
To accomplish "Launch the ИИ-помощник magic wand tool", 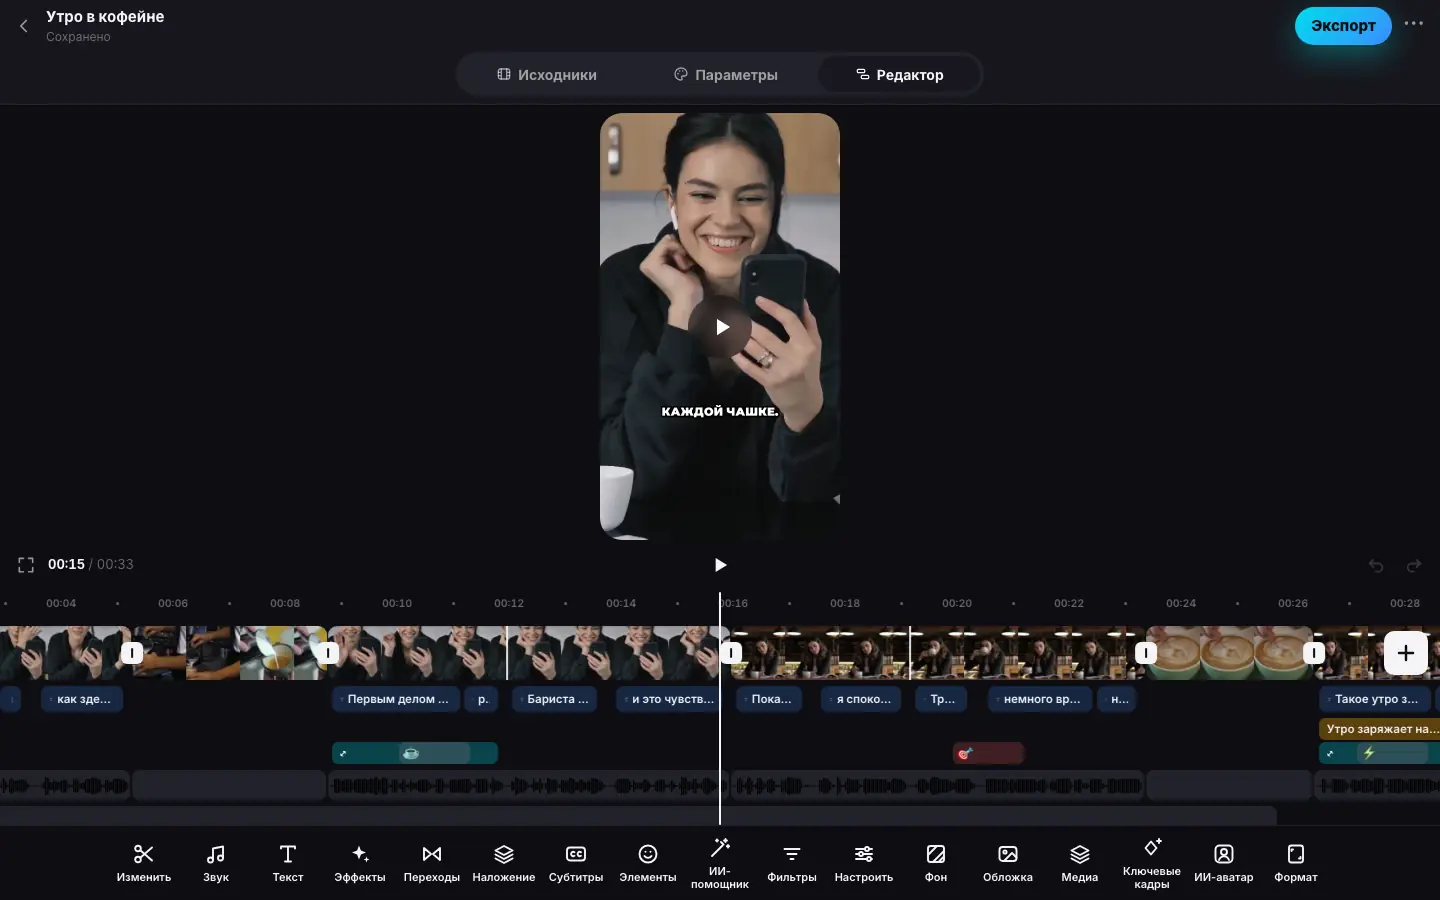I will coord(720,863).
